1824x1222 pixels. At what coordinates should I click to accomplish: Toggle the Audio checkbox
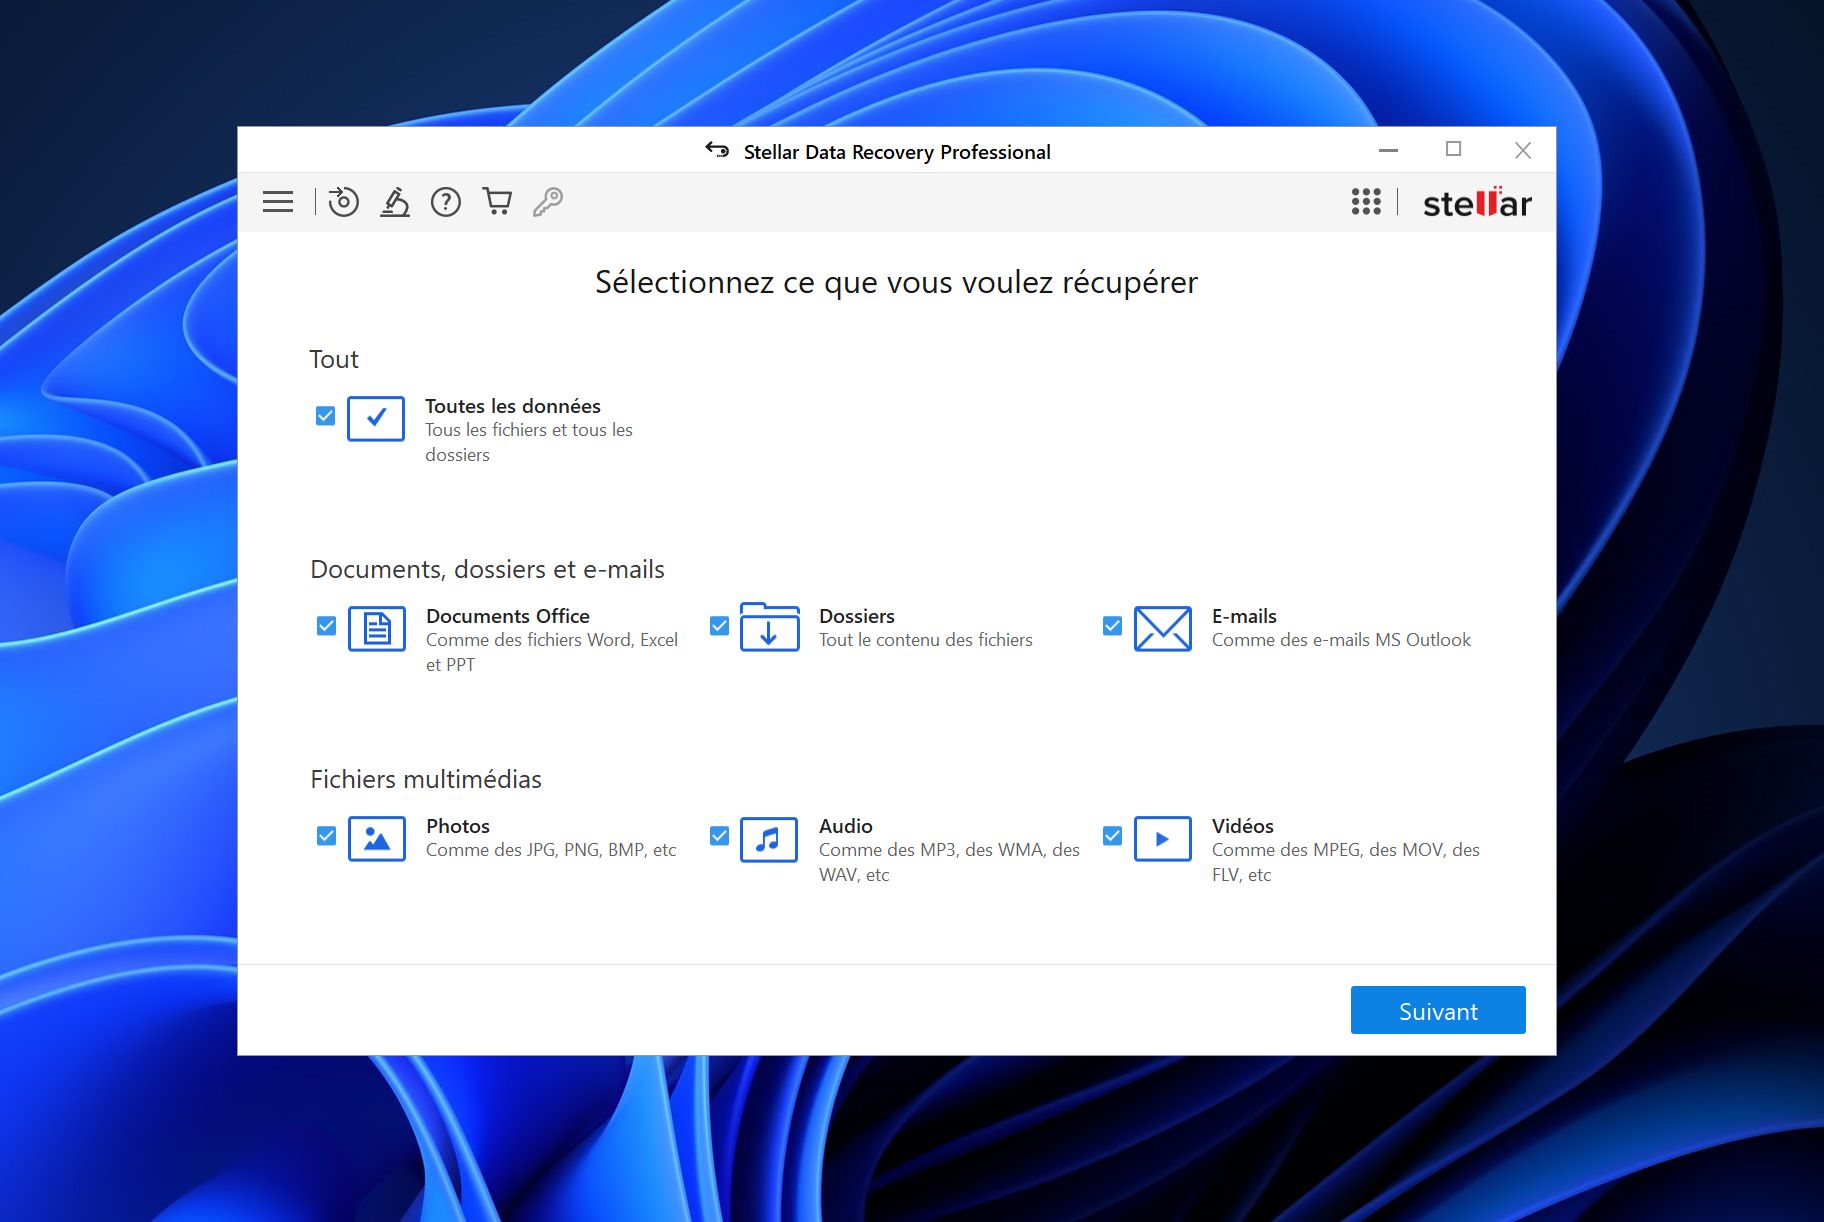click(719, 836)
